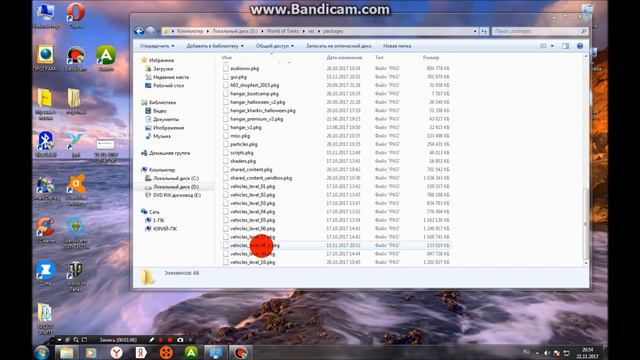The image size is (640, 360).
Task: Click Записать на оптический диск
Action: click(x=338, y=46)
